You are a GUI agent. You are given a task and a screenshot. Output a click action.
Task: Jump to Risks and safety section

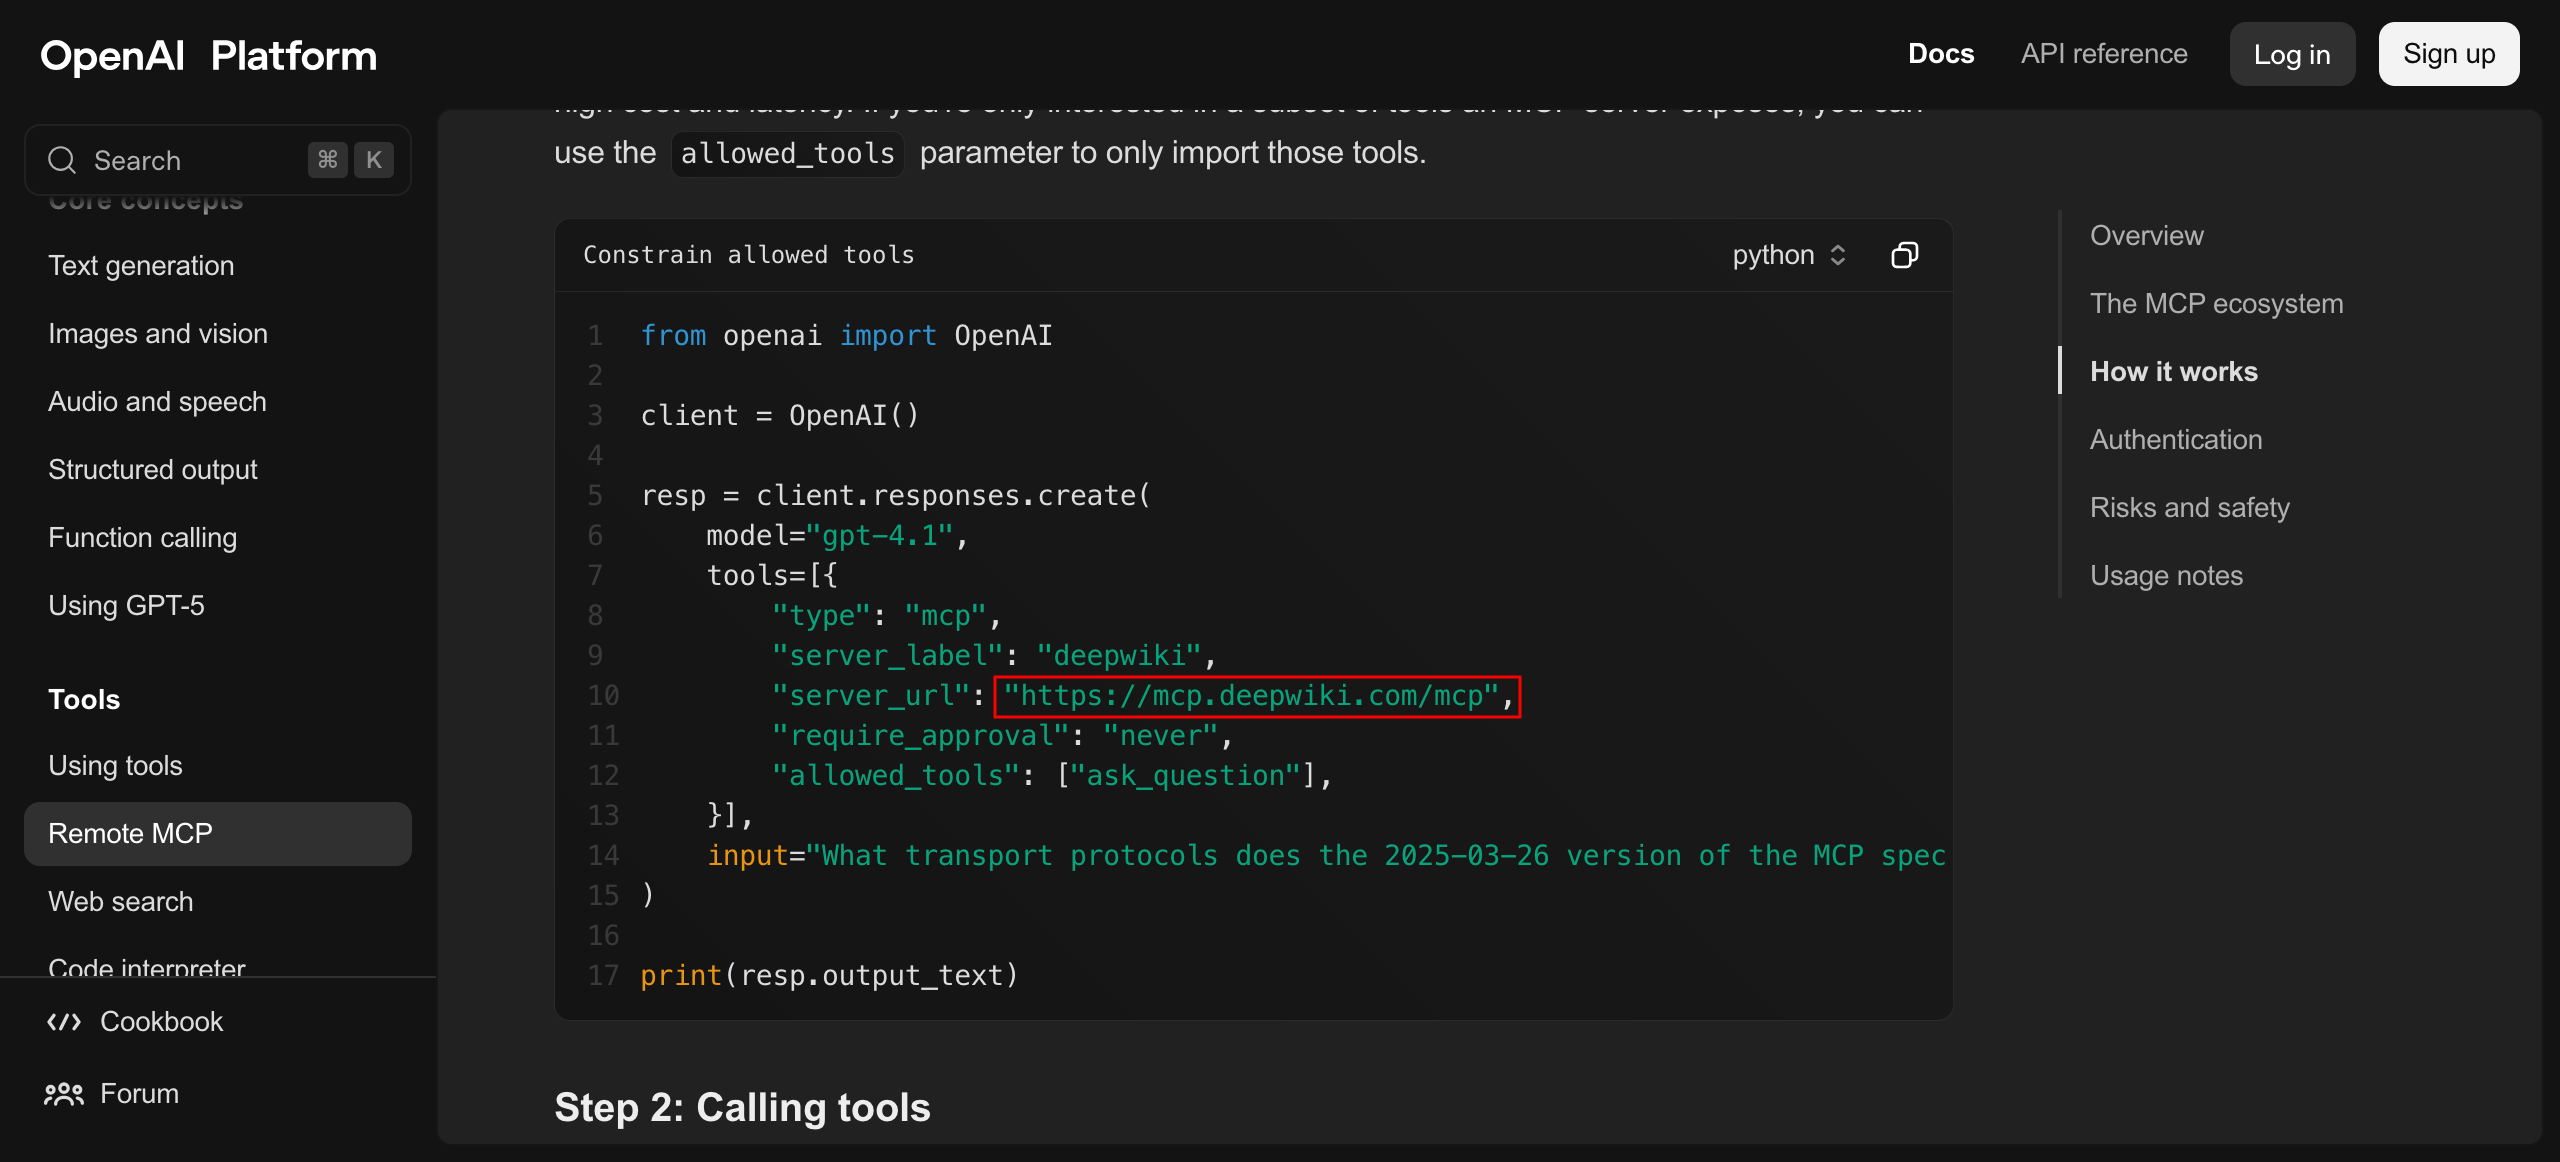(2189, 507)
